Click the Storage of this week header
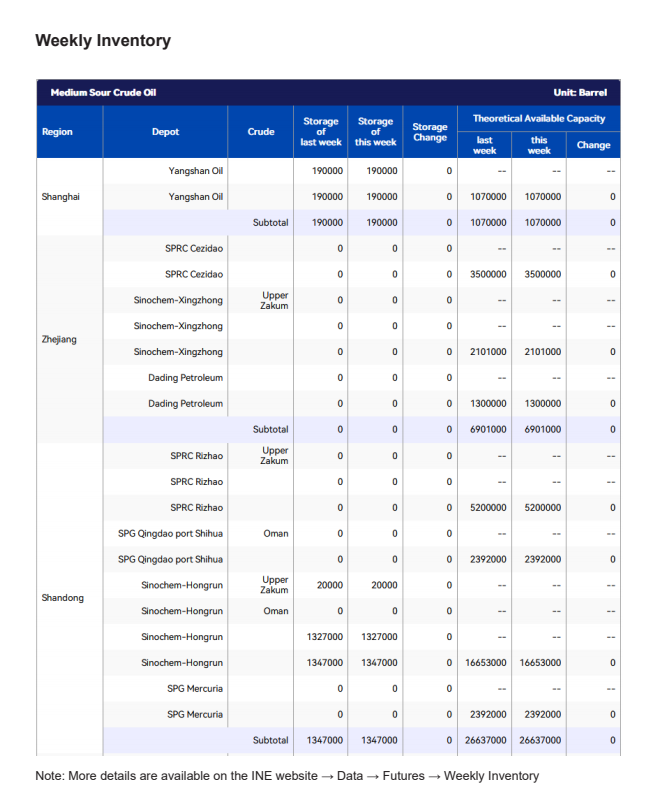 375,132
